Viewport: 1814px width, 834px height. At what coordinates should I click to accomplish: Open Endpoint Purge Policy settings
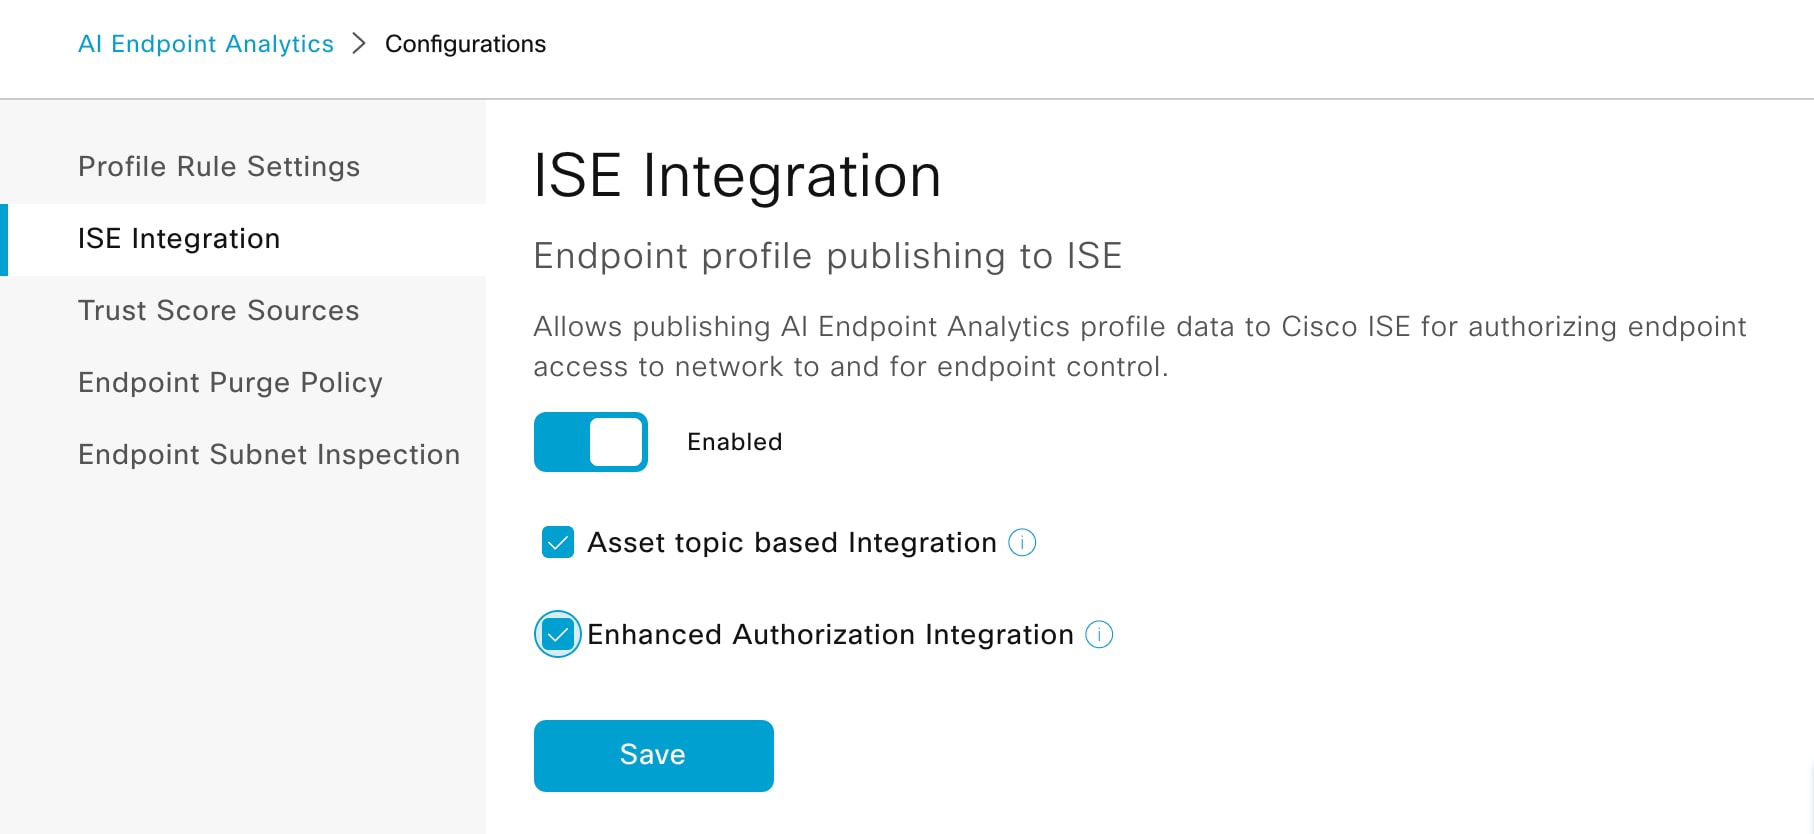tap(231, 383)
